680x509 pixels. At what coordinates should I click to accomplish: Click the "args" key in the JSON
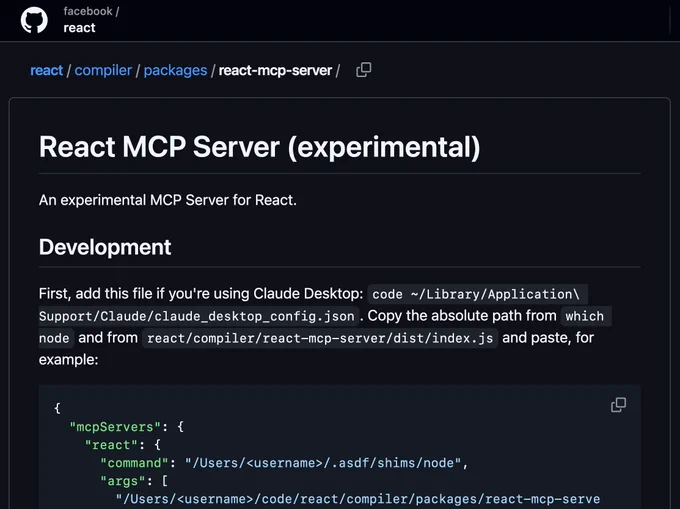point(122,481)
